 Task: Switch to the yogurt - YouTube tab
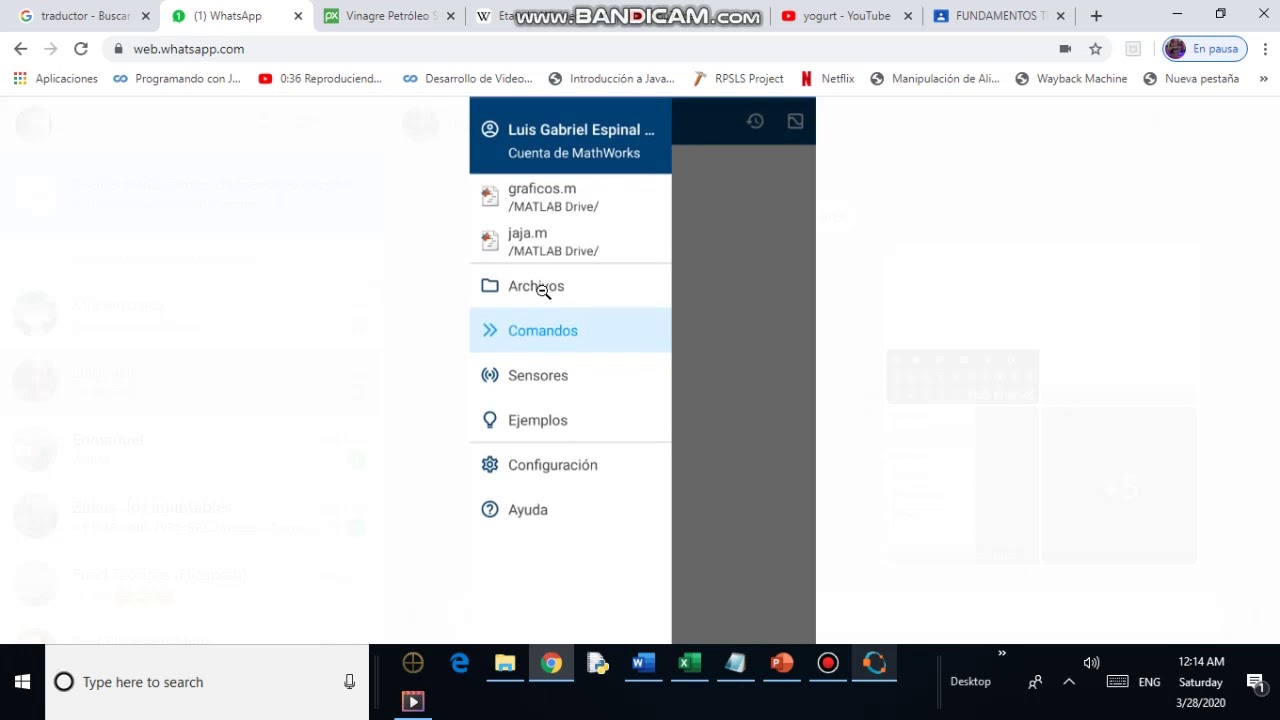(x=845, y=16)
